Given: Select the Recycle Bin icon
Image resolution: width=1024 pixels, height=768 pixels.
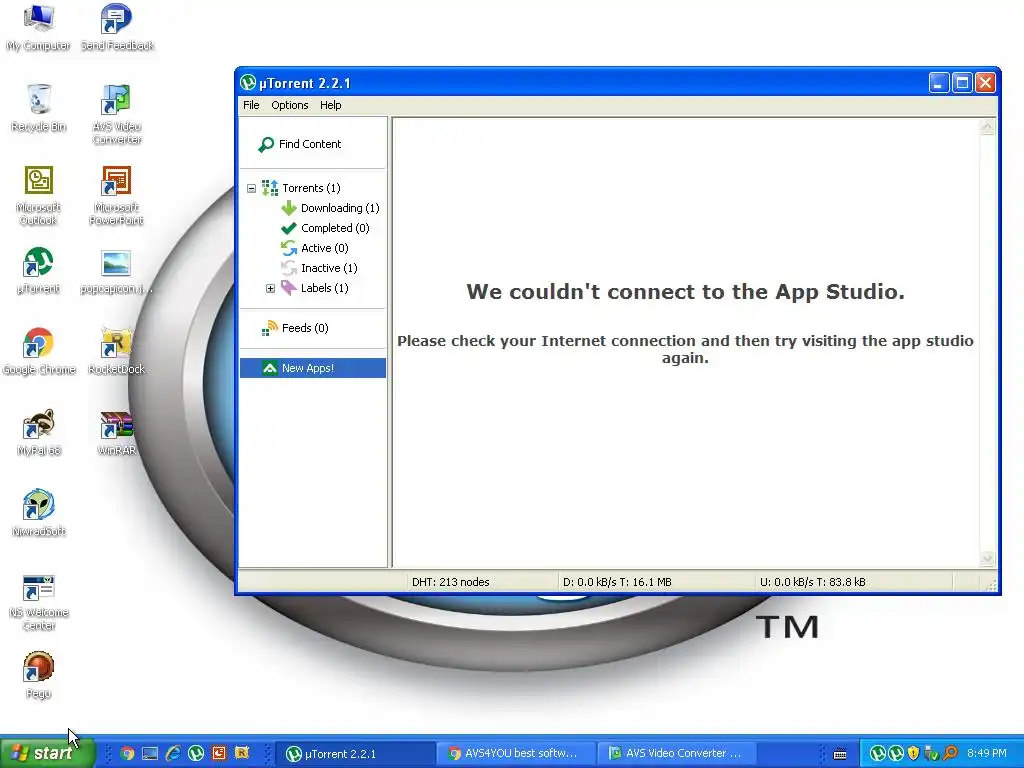Looking at the screenshot, I should (x=39, y=108).
